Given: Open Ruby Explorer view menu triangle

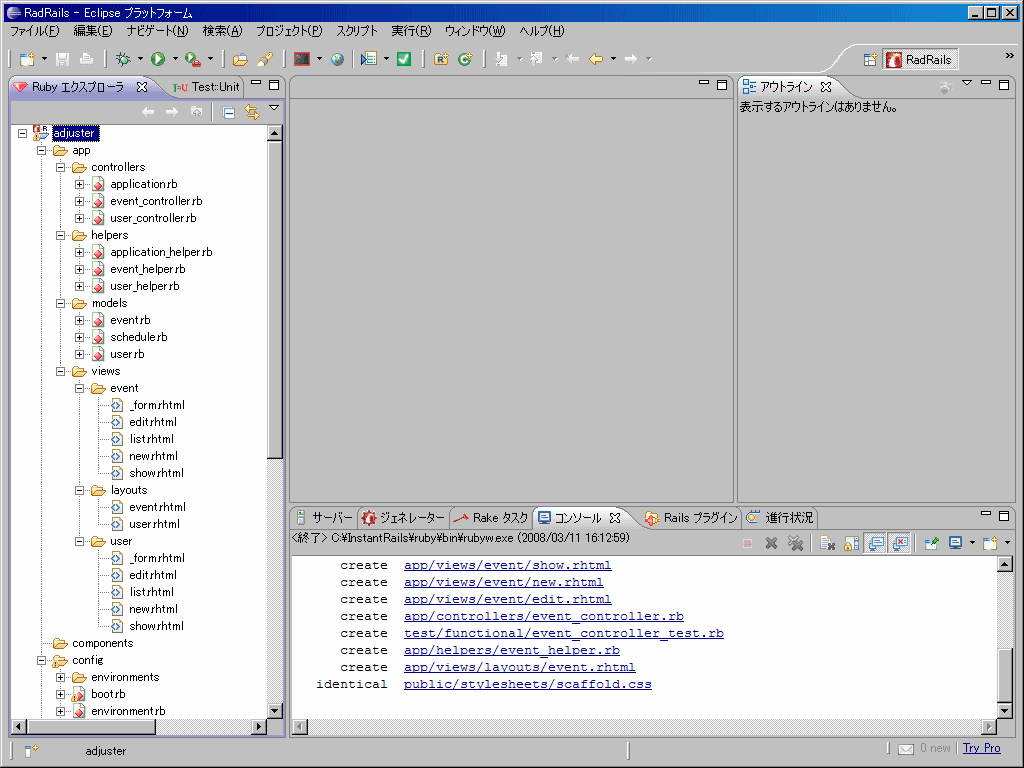Looking at the screenshot, I should pos(274,108).
